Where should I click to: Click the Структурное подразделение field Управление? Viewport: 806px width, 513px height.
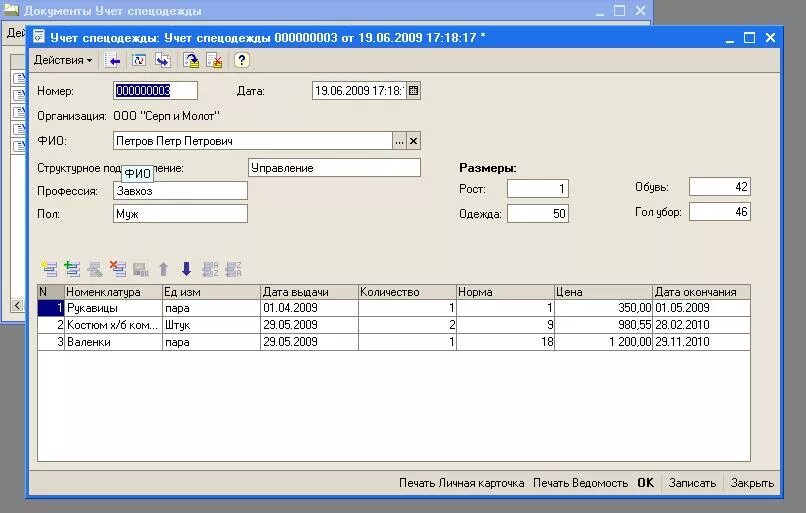(x=334, y=168)
